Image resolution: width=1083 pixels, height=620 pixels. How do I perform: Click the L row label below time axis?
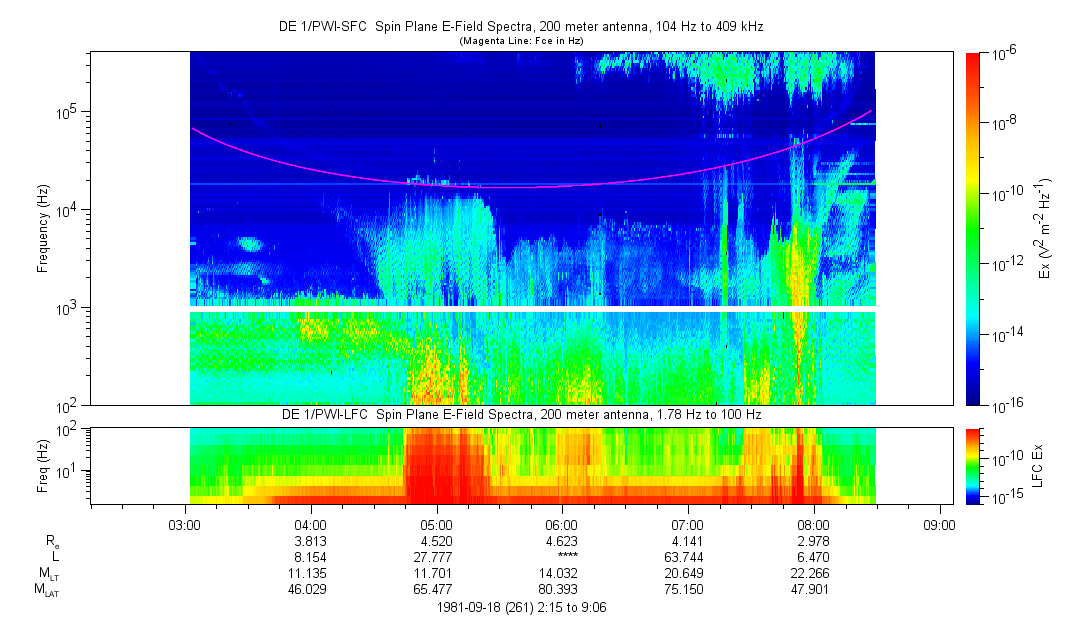click(55, 557)
